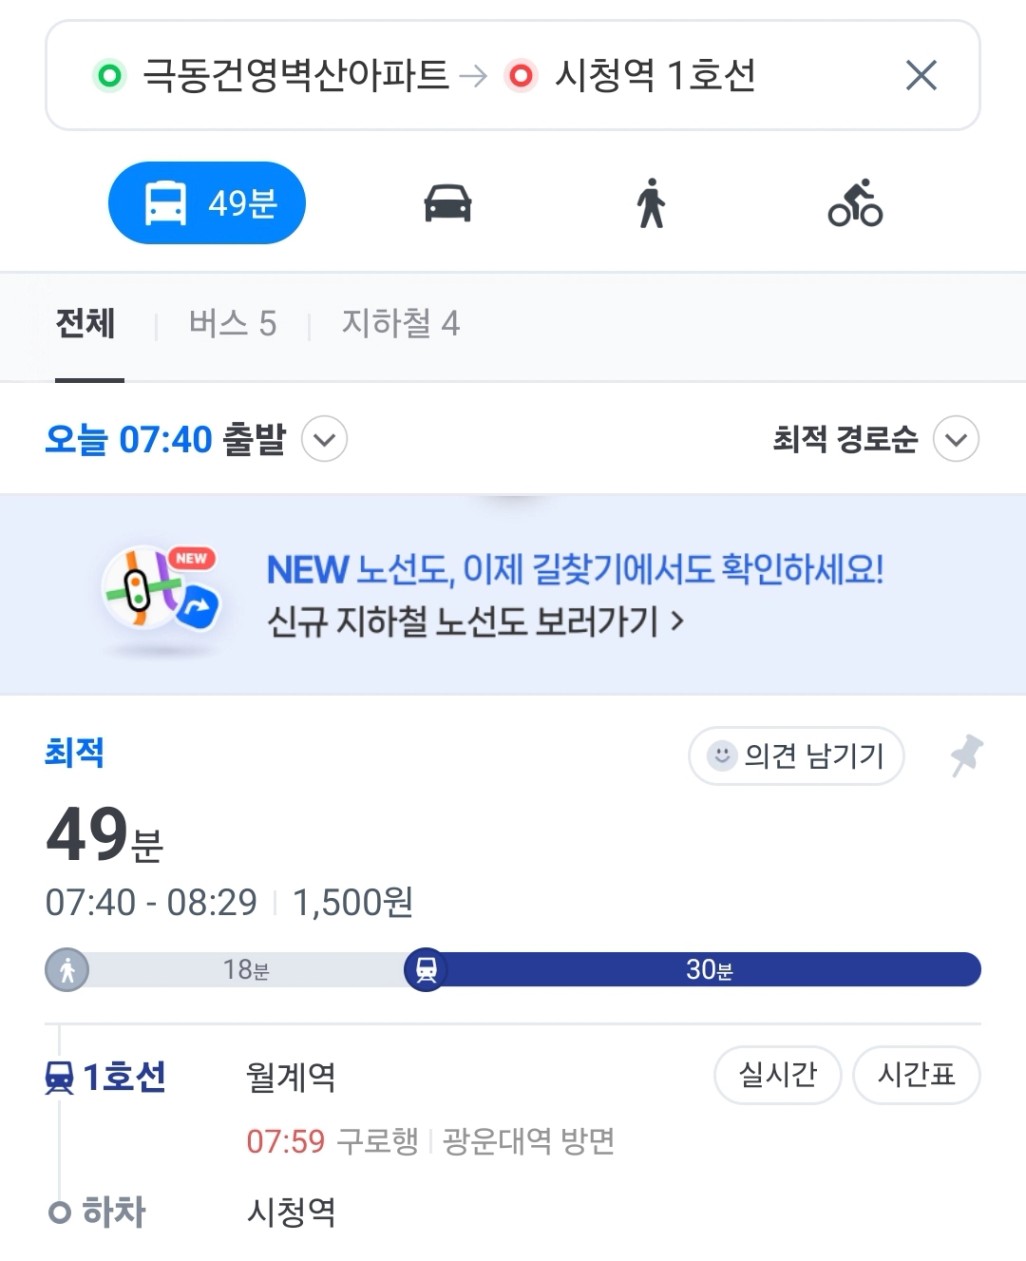Select the 전체 tab
This screenshot has width=1026, height=1261.
coord(85,324)
